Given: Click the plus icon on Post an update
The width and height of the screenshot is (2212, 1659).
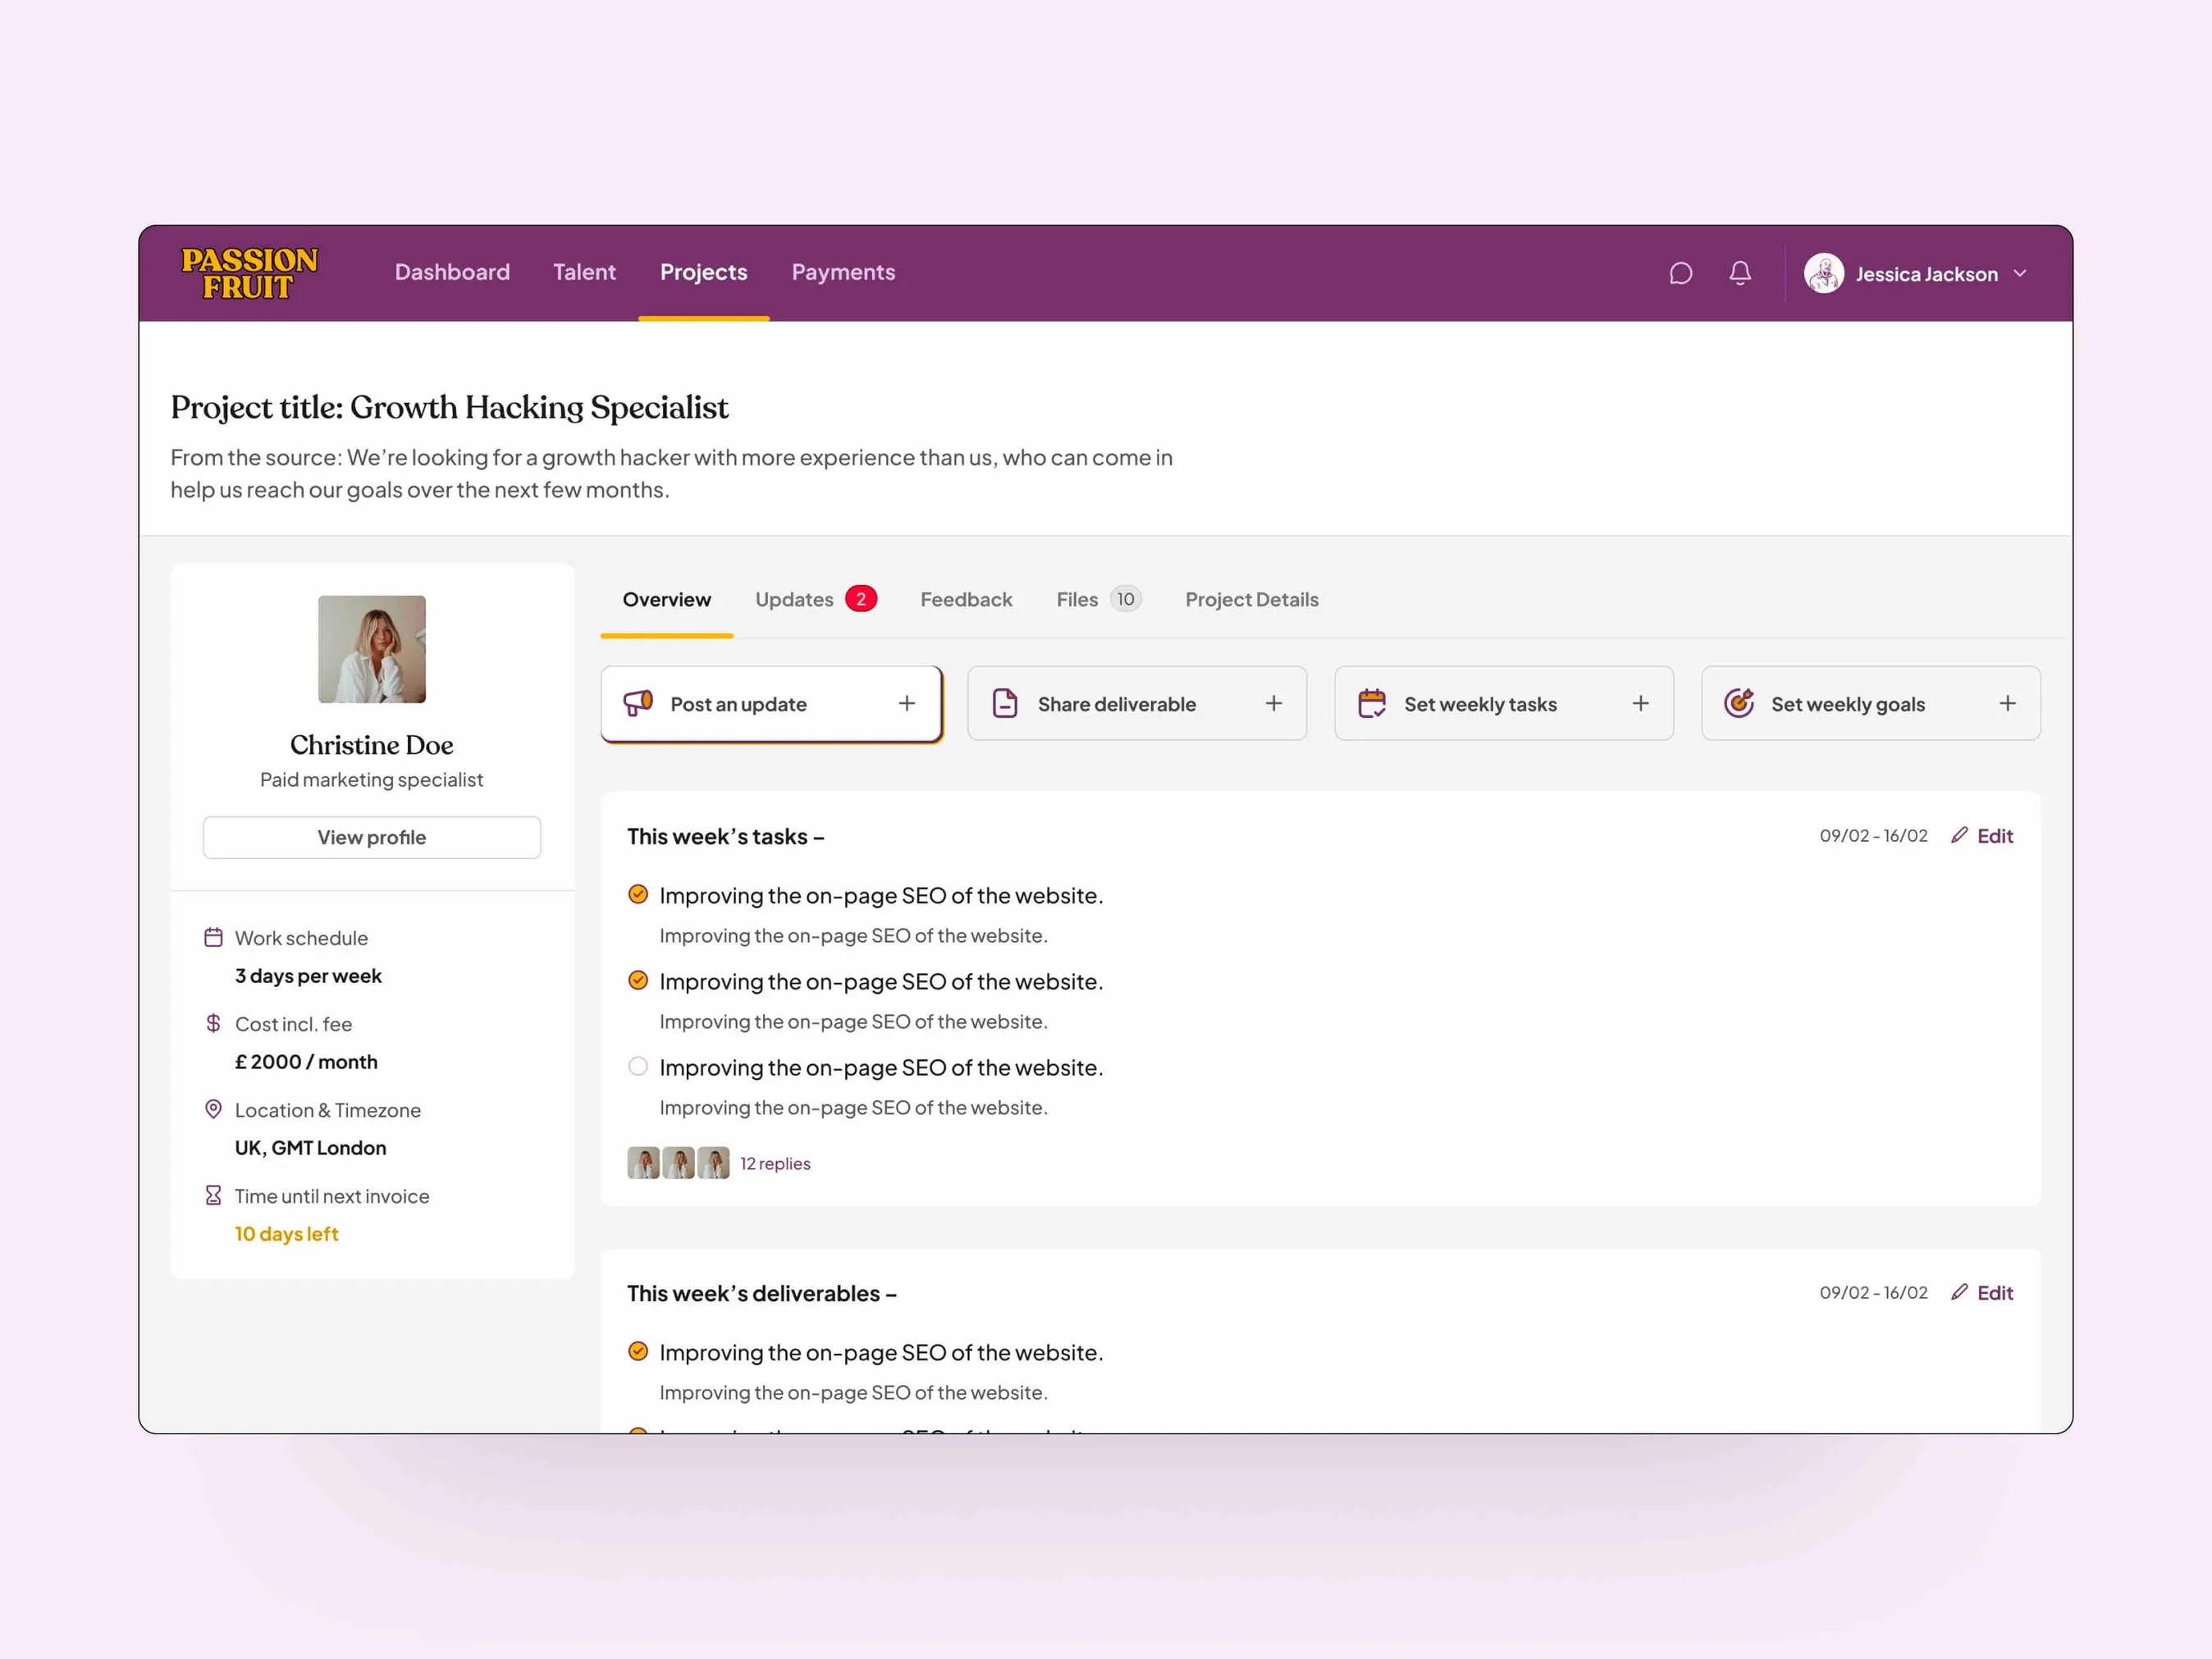Looking at the screenshot, I should pyautogui.click(x=907, y=703).
